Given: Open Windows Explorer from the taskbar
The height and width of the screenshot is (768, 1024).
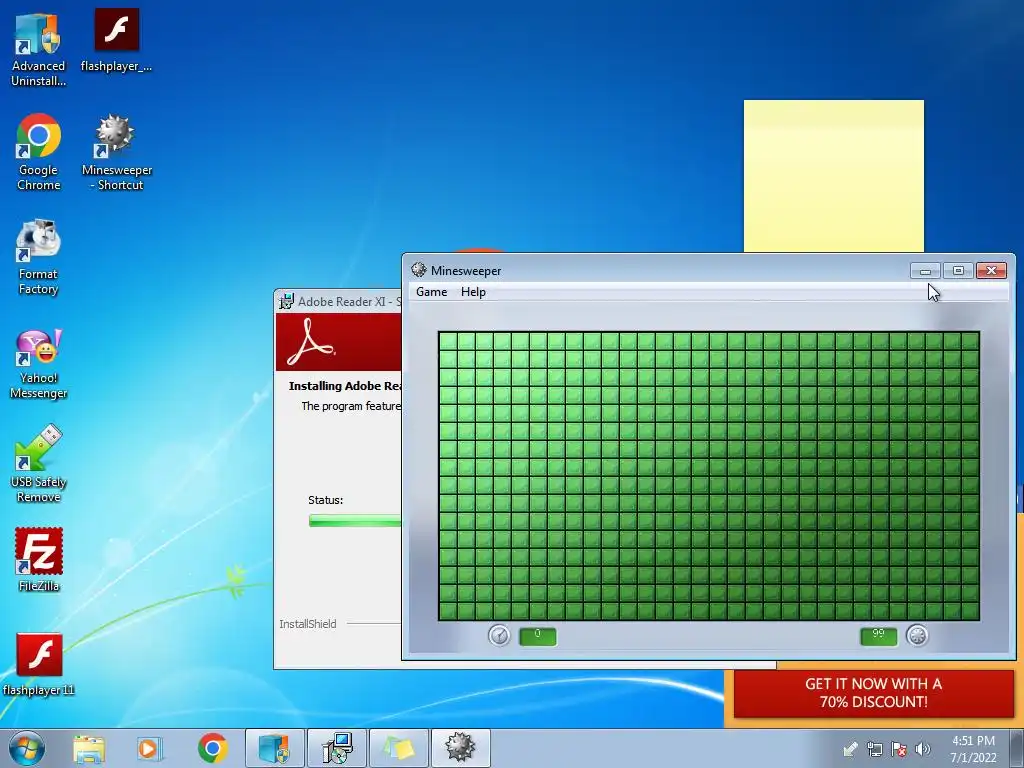Looking at the screenshot, I should 89,748.
